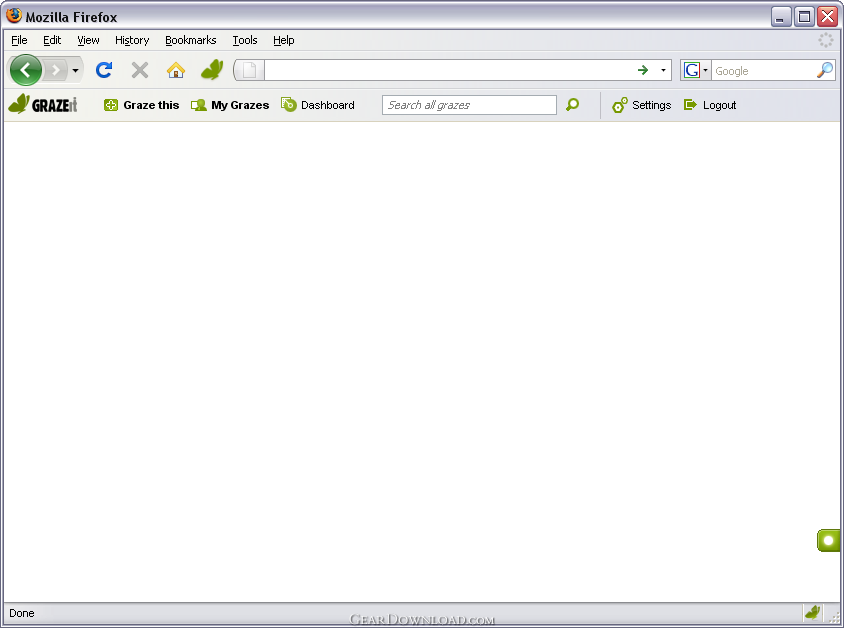
Task: Click the green butterfly GrazeIt toolbar icon
Action: [212, 70]
